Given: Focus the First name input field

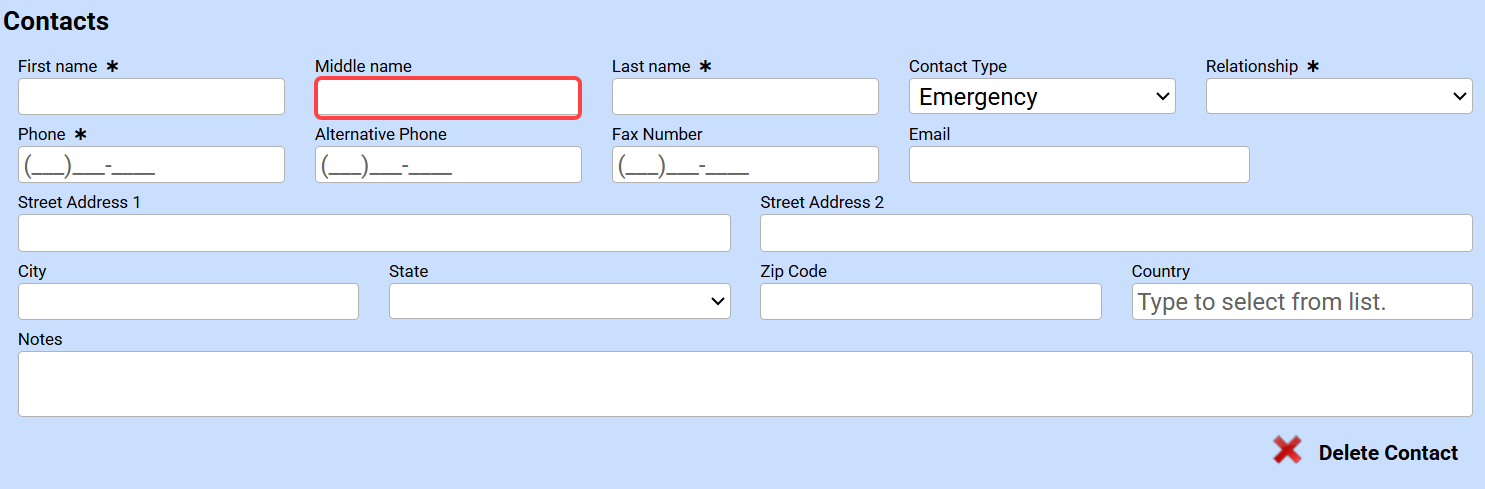Looking at the screenshot, I should click(151, 97).
